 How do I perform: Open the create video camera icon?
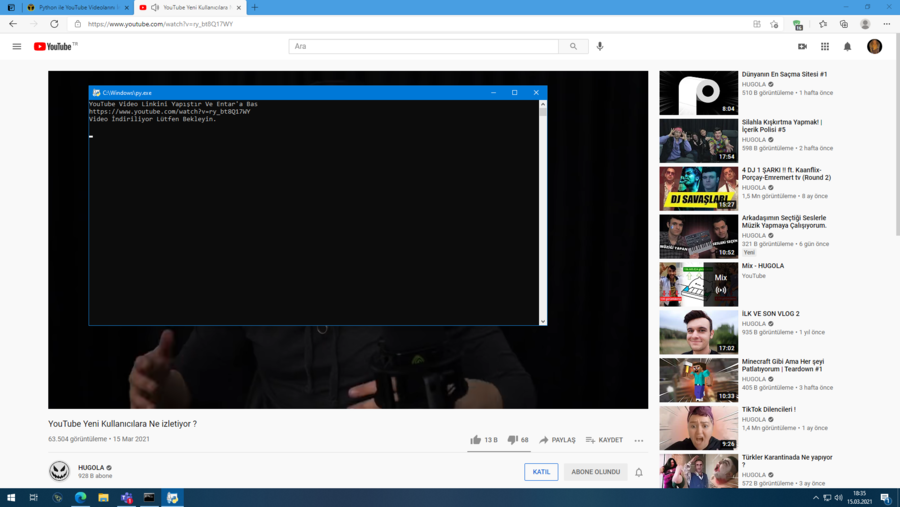point(802,46)
